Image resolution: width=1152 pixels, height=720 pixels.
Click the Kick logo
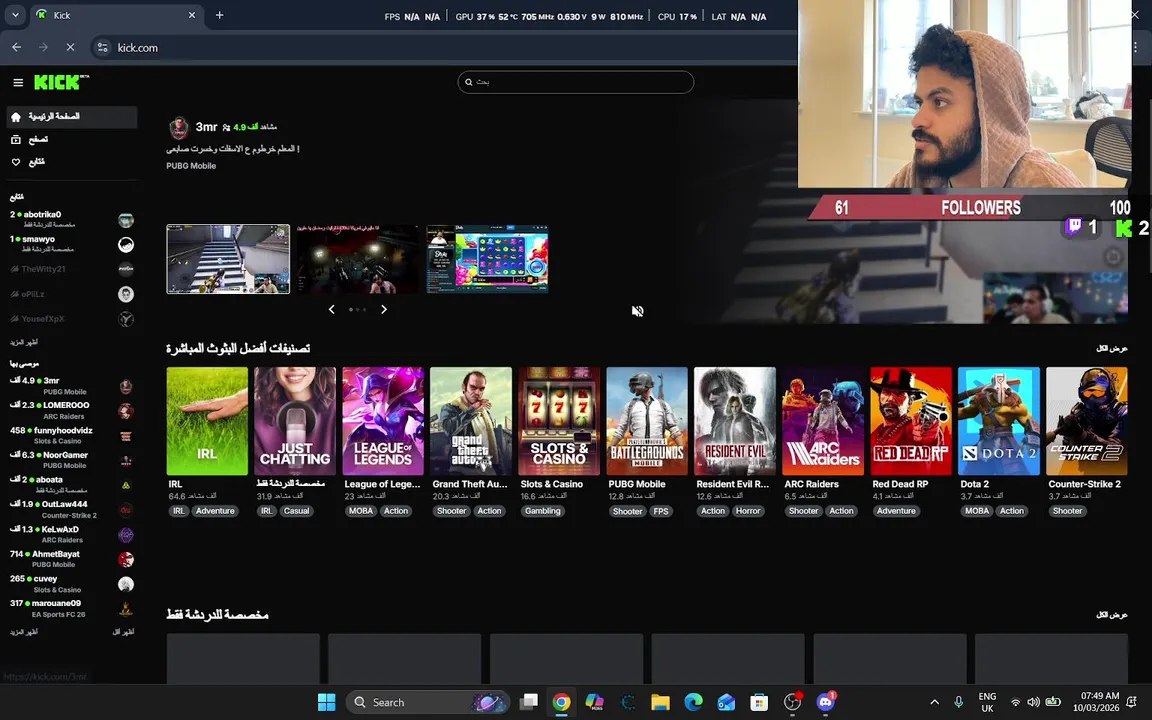[x=60, y=82]
